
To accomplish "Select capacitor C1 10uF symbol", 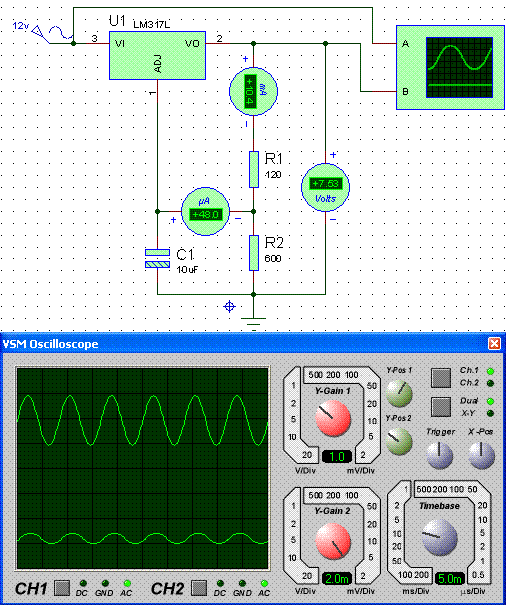I will (157, 259).
